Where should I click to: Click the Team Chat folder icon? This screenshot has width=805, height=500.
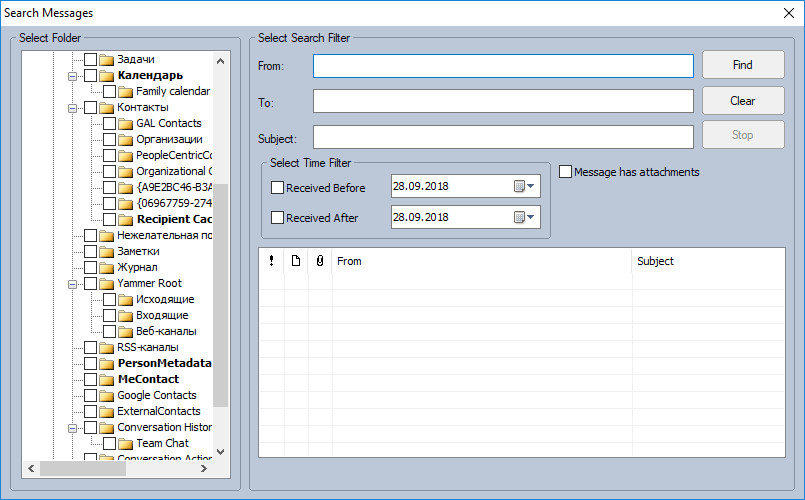coord(126,443)
